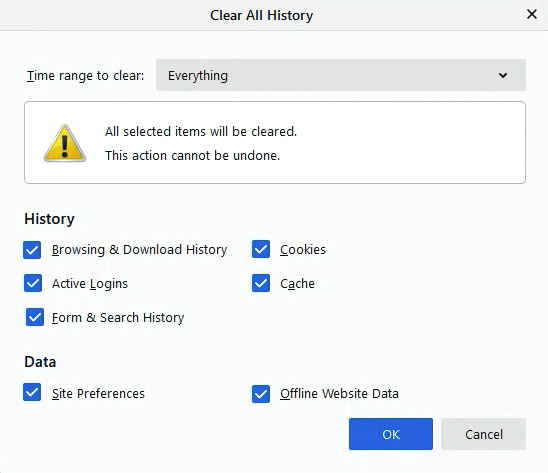Uncheck Browsing & Download History checkbox
Image resolution: width=548 pixels, height=473 pixels.
tap(32, 250)
